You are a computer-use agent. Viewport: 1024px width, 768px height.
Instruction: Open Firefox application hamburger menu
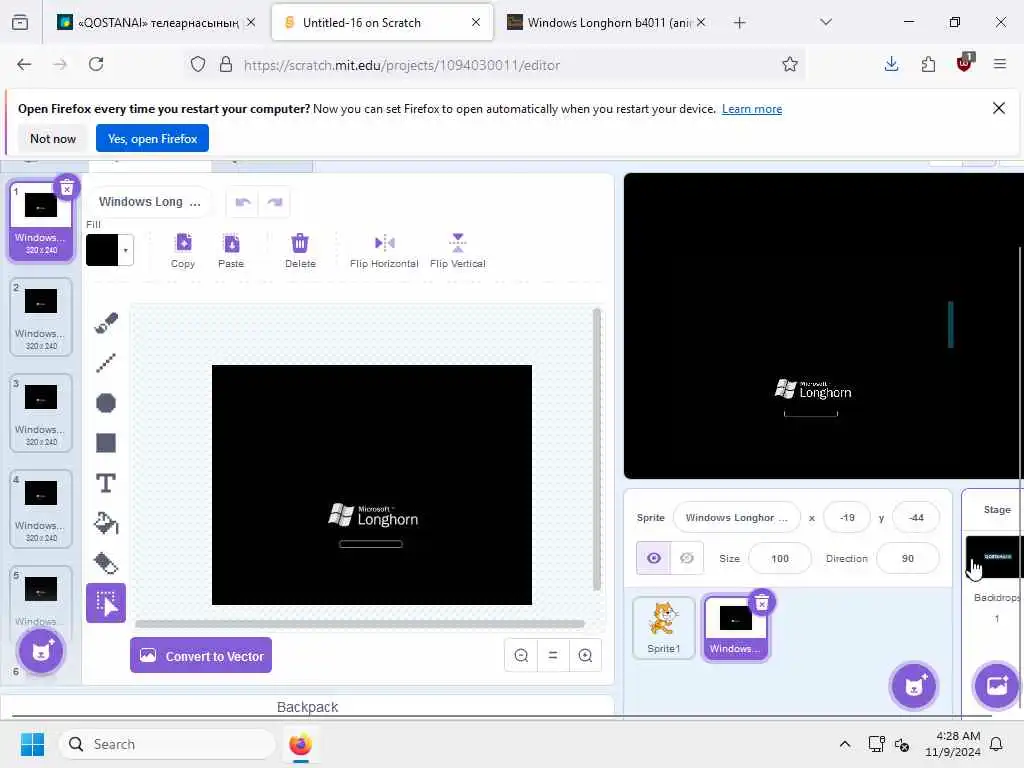999,64
